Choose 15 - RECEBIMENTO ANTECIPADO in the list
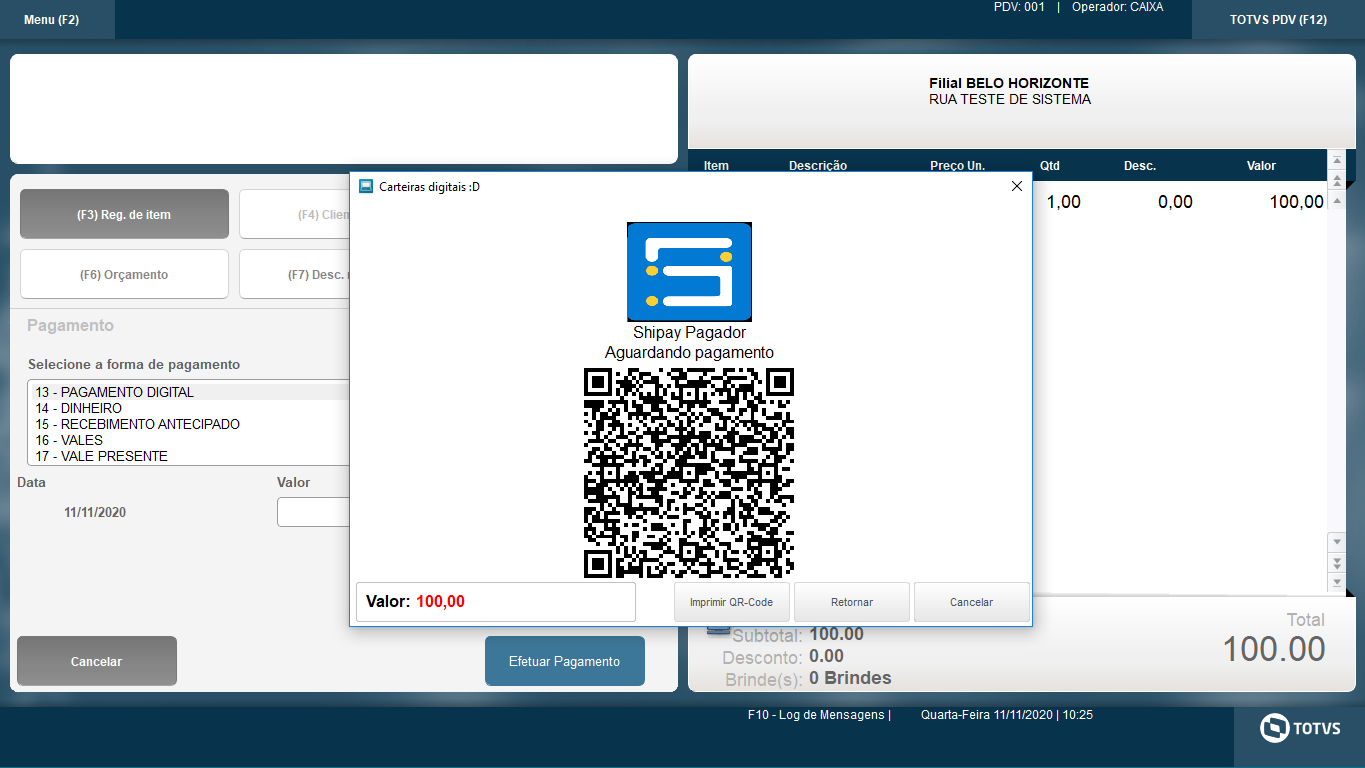 click(x=189, y=424)
